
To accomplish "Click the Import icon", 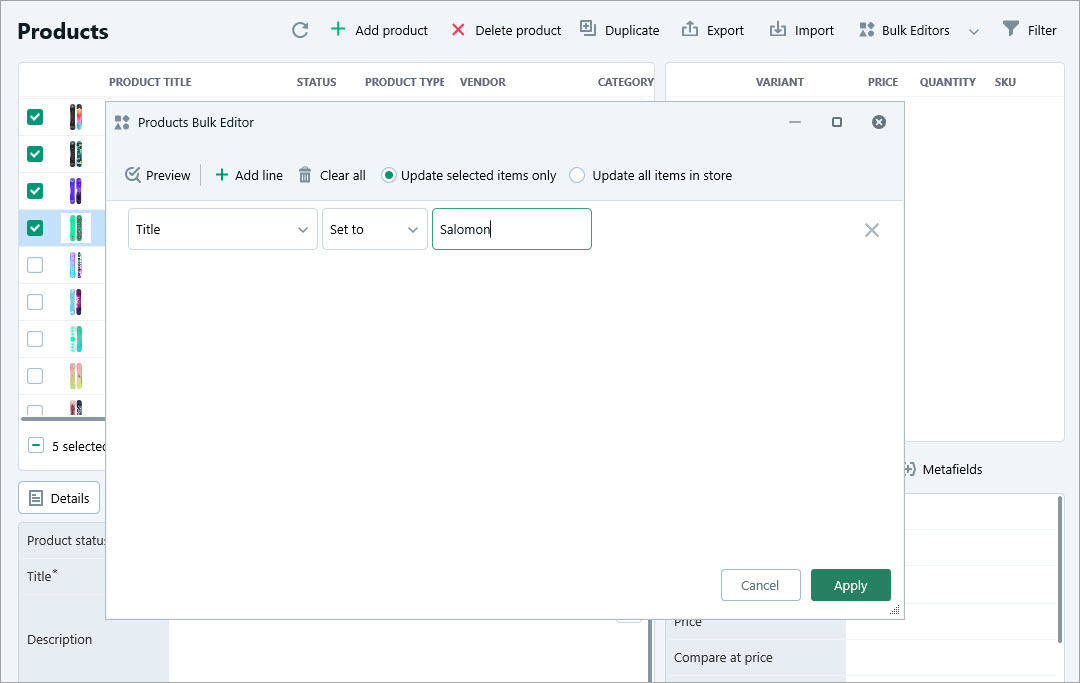I will click(x=778, y=29).
